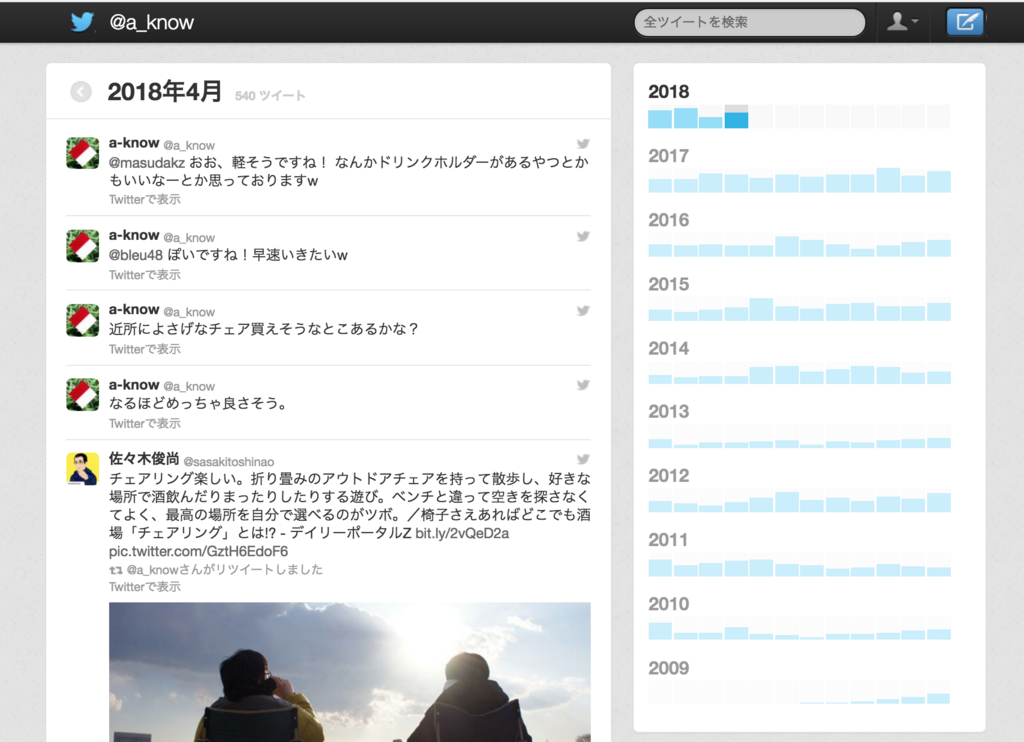Click the bird icon on 近所によさげなチェア tweet
Screen dimensions: 1024x742
tap(583, 311)
